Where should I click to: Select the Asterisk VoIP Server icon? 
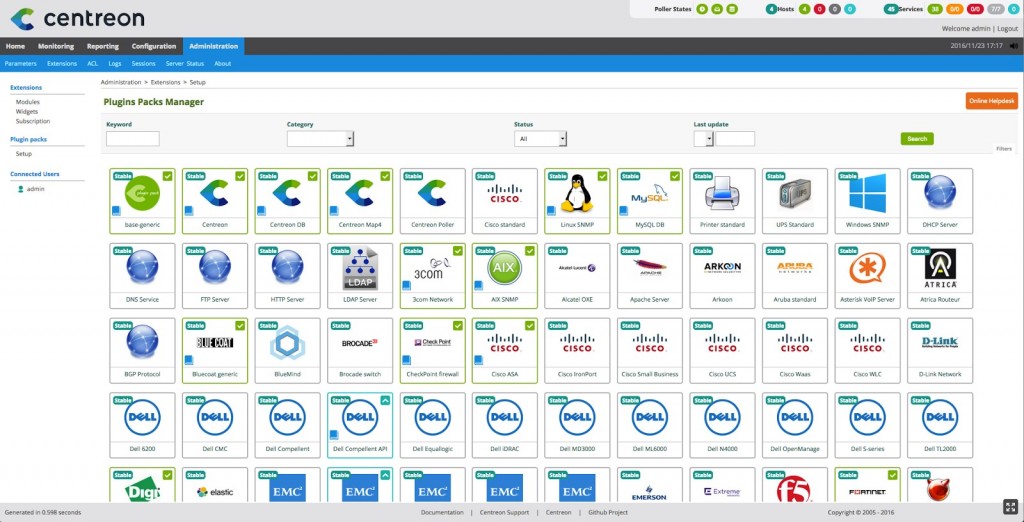coord(868,267)
